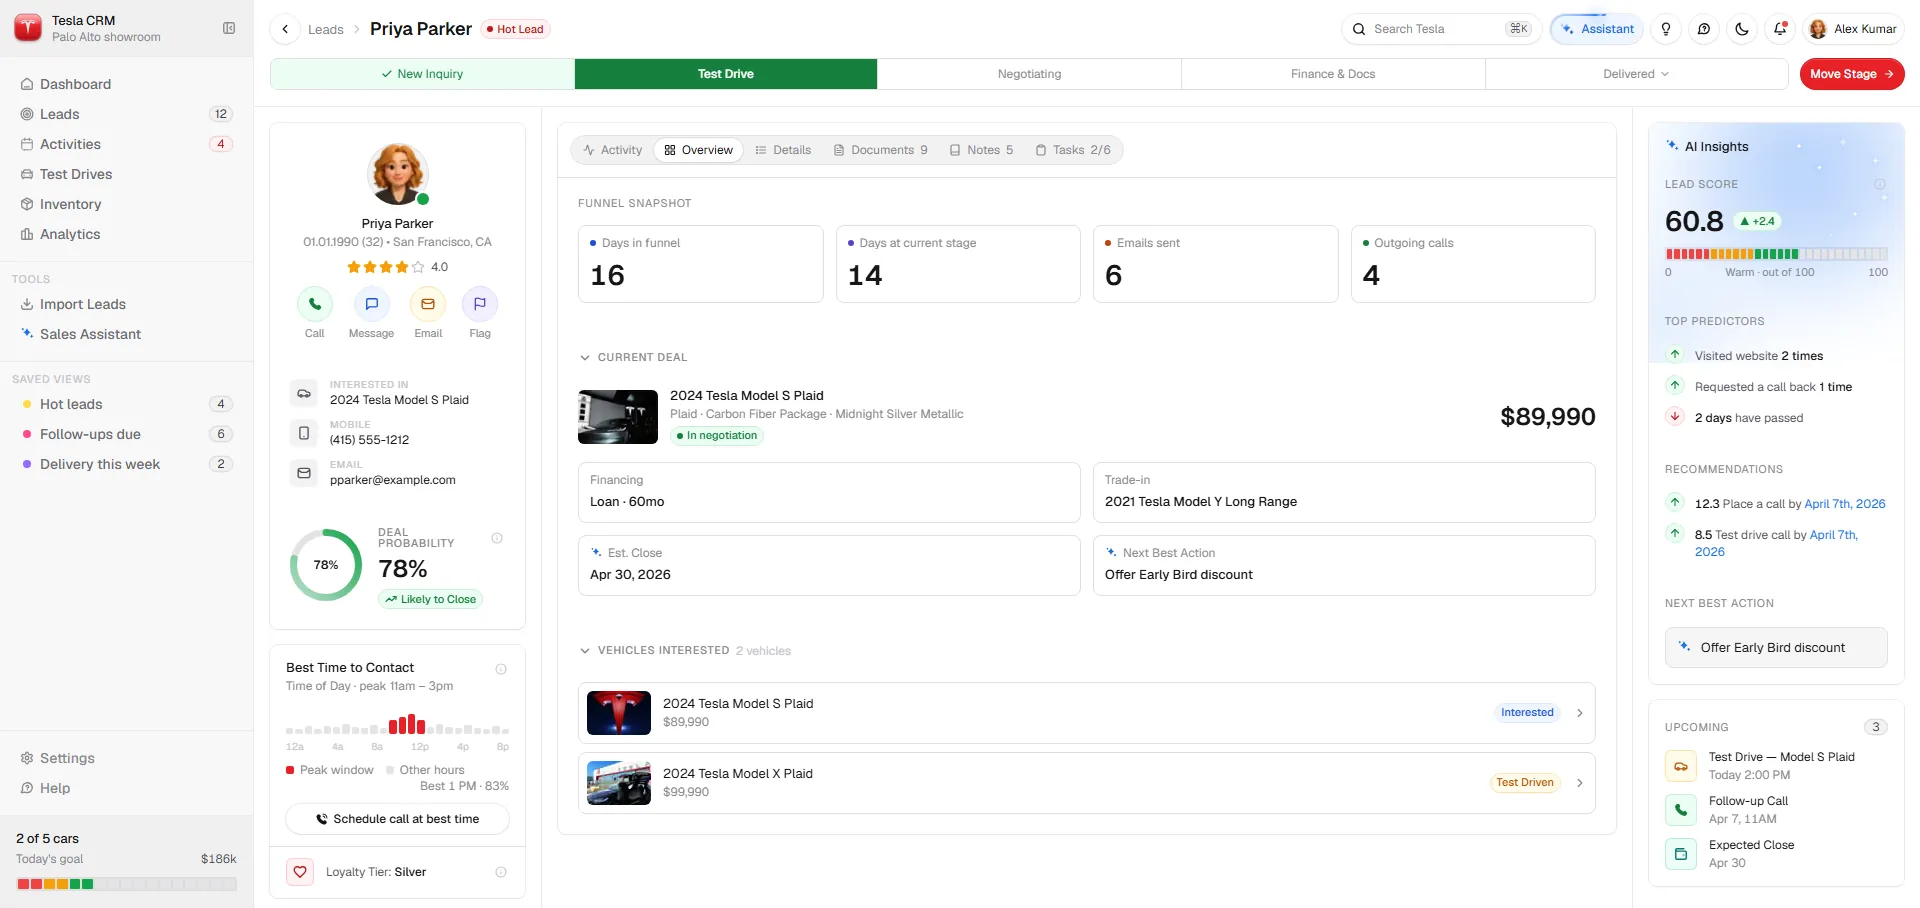
Task: Flag this lead with Flag icon
Action: point(480,304)
